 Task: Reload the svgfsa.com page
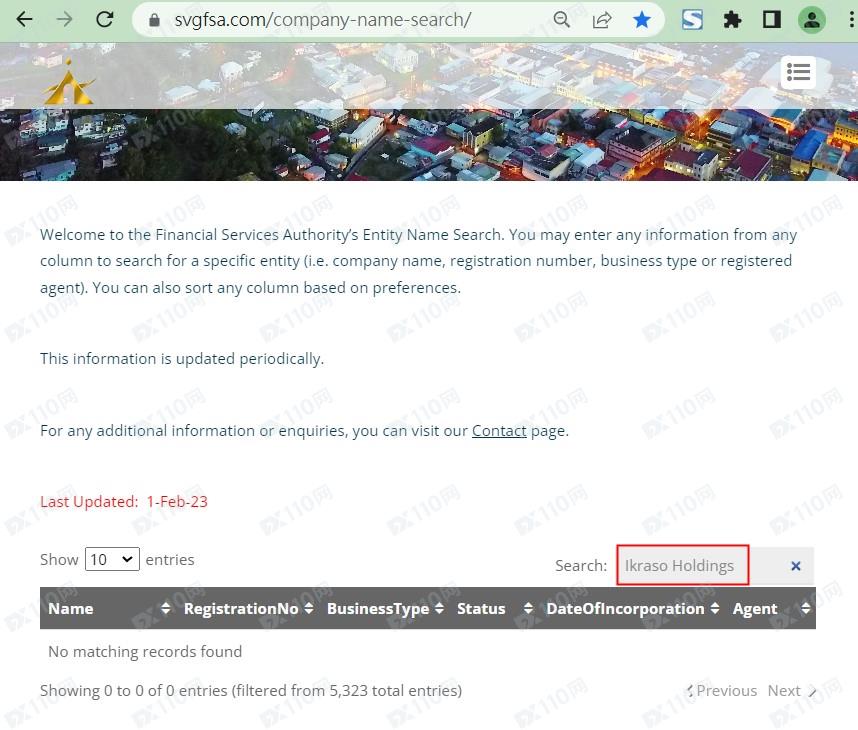click(x=105, y=20)
